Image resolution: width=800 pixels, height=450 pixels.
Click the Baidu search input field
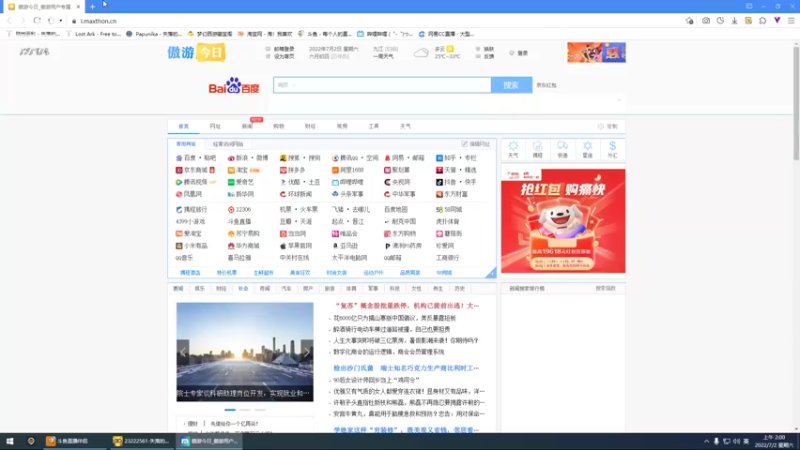(x=382, y=85)
